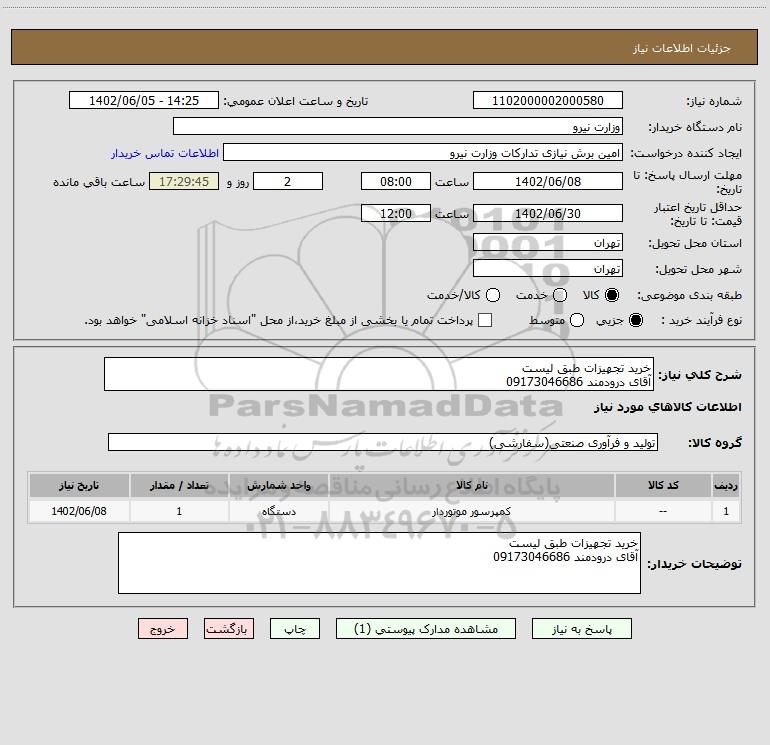Image resolution: width=770 pixels, height=745 pixels.
Task: Click the buyer name field وزارت نیرو
Action: coord(398,126)
